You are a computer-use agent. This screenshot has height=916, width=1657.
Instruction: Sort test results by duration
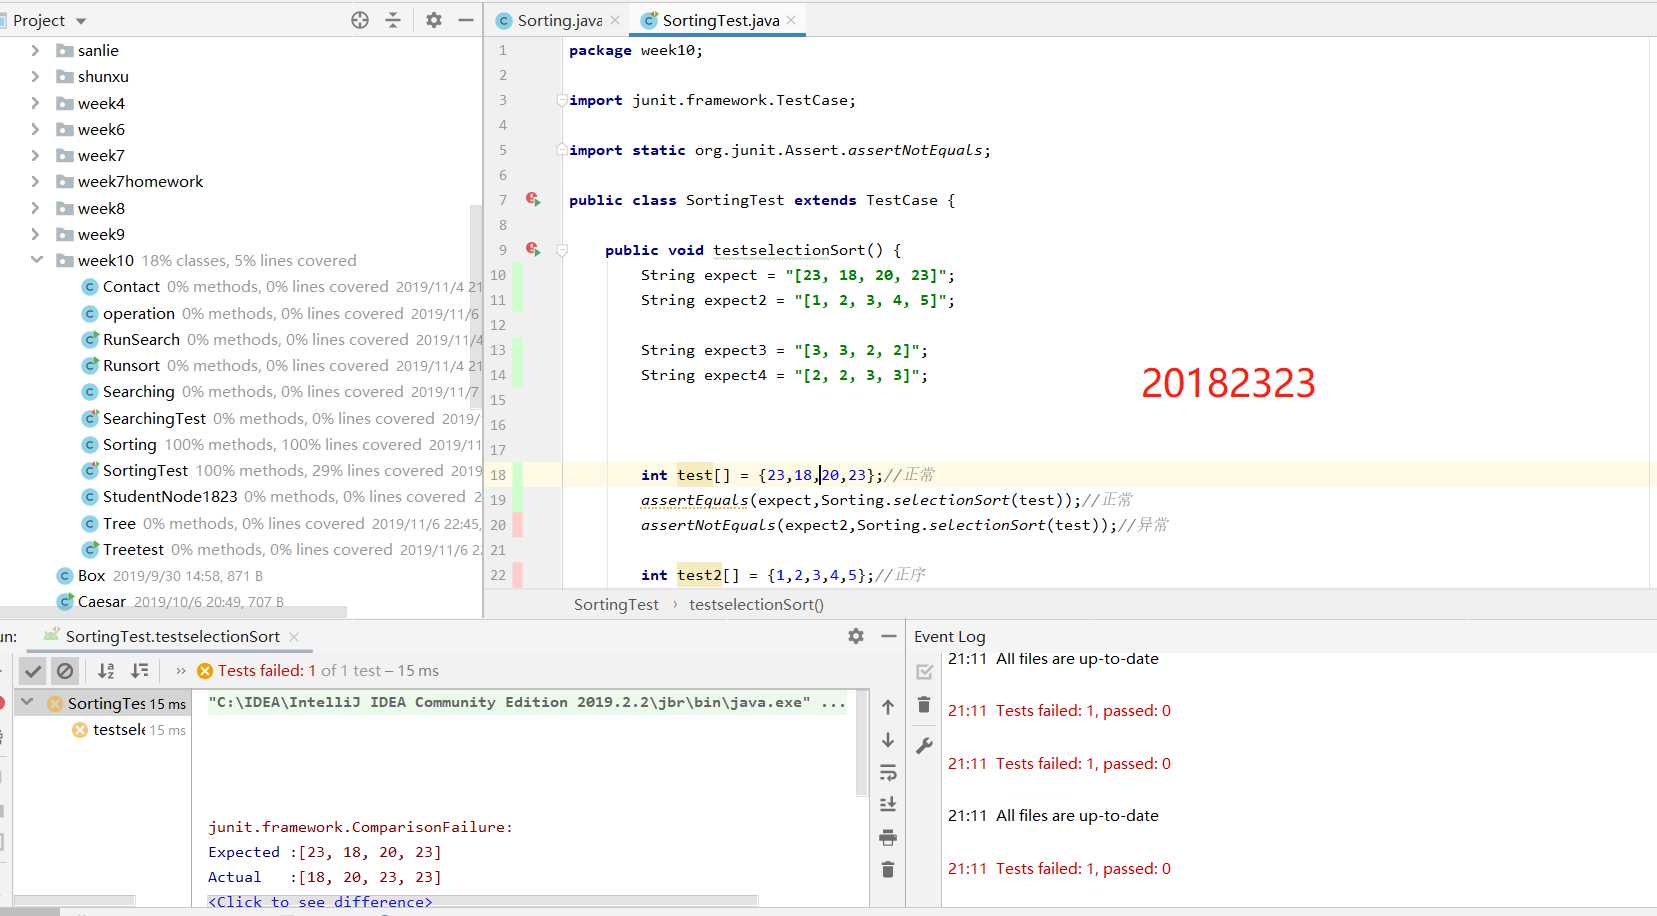(140, 671)
